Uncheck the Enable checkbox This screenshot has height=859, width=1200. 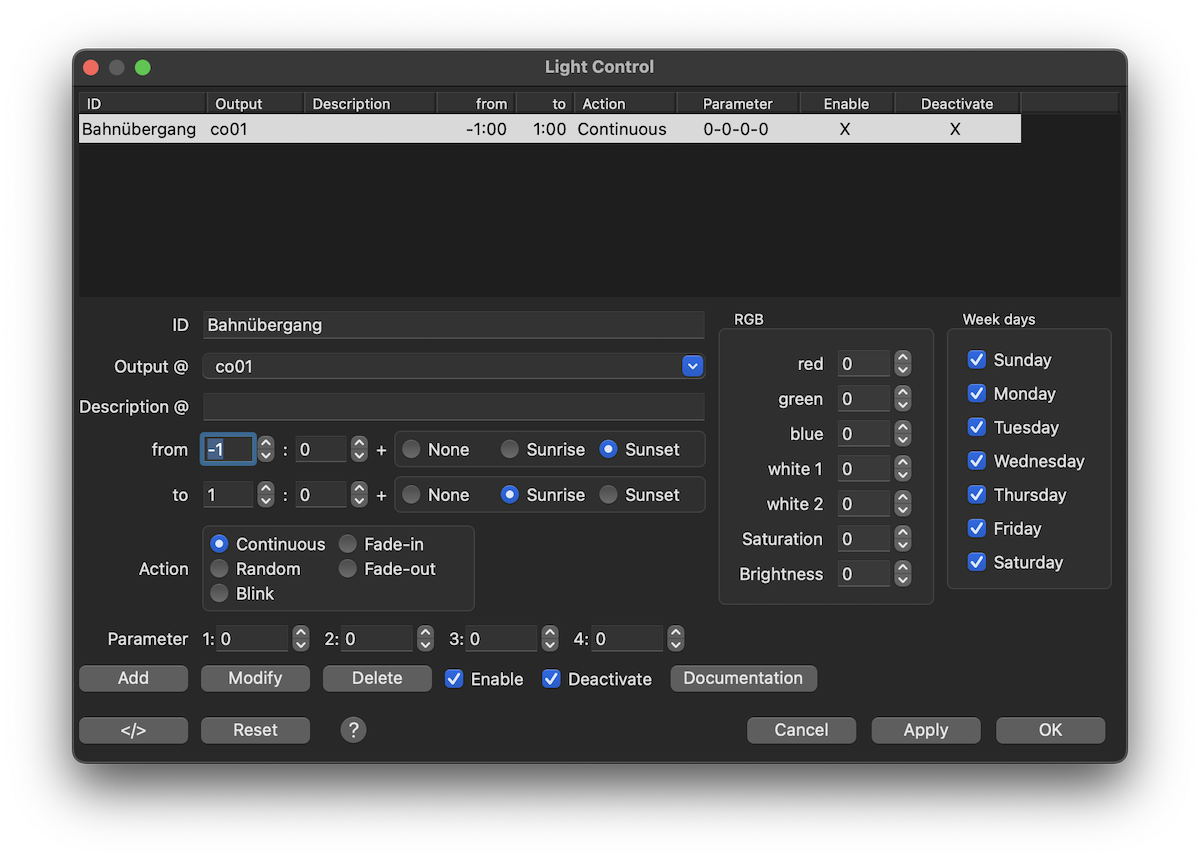point(454,679)
